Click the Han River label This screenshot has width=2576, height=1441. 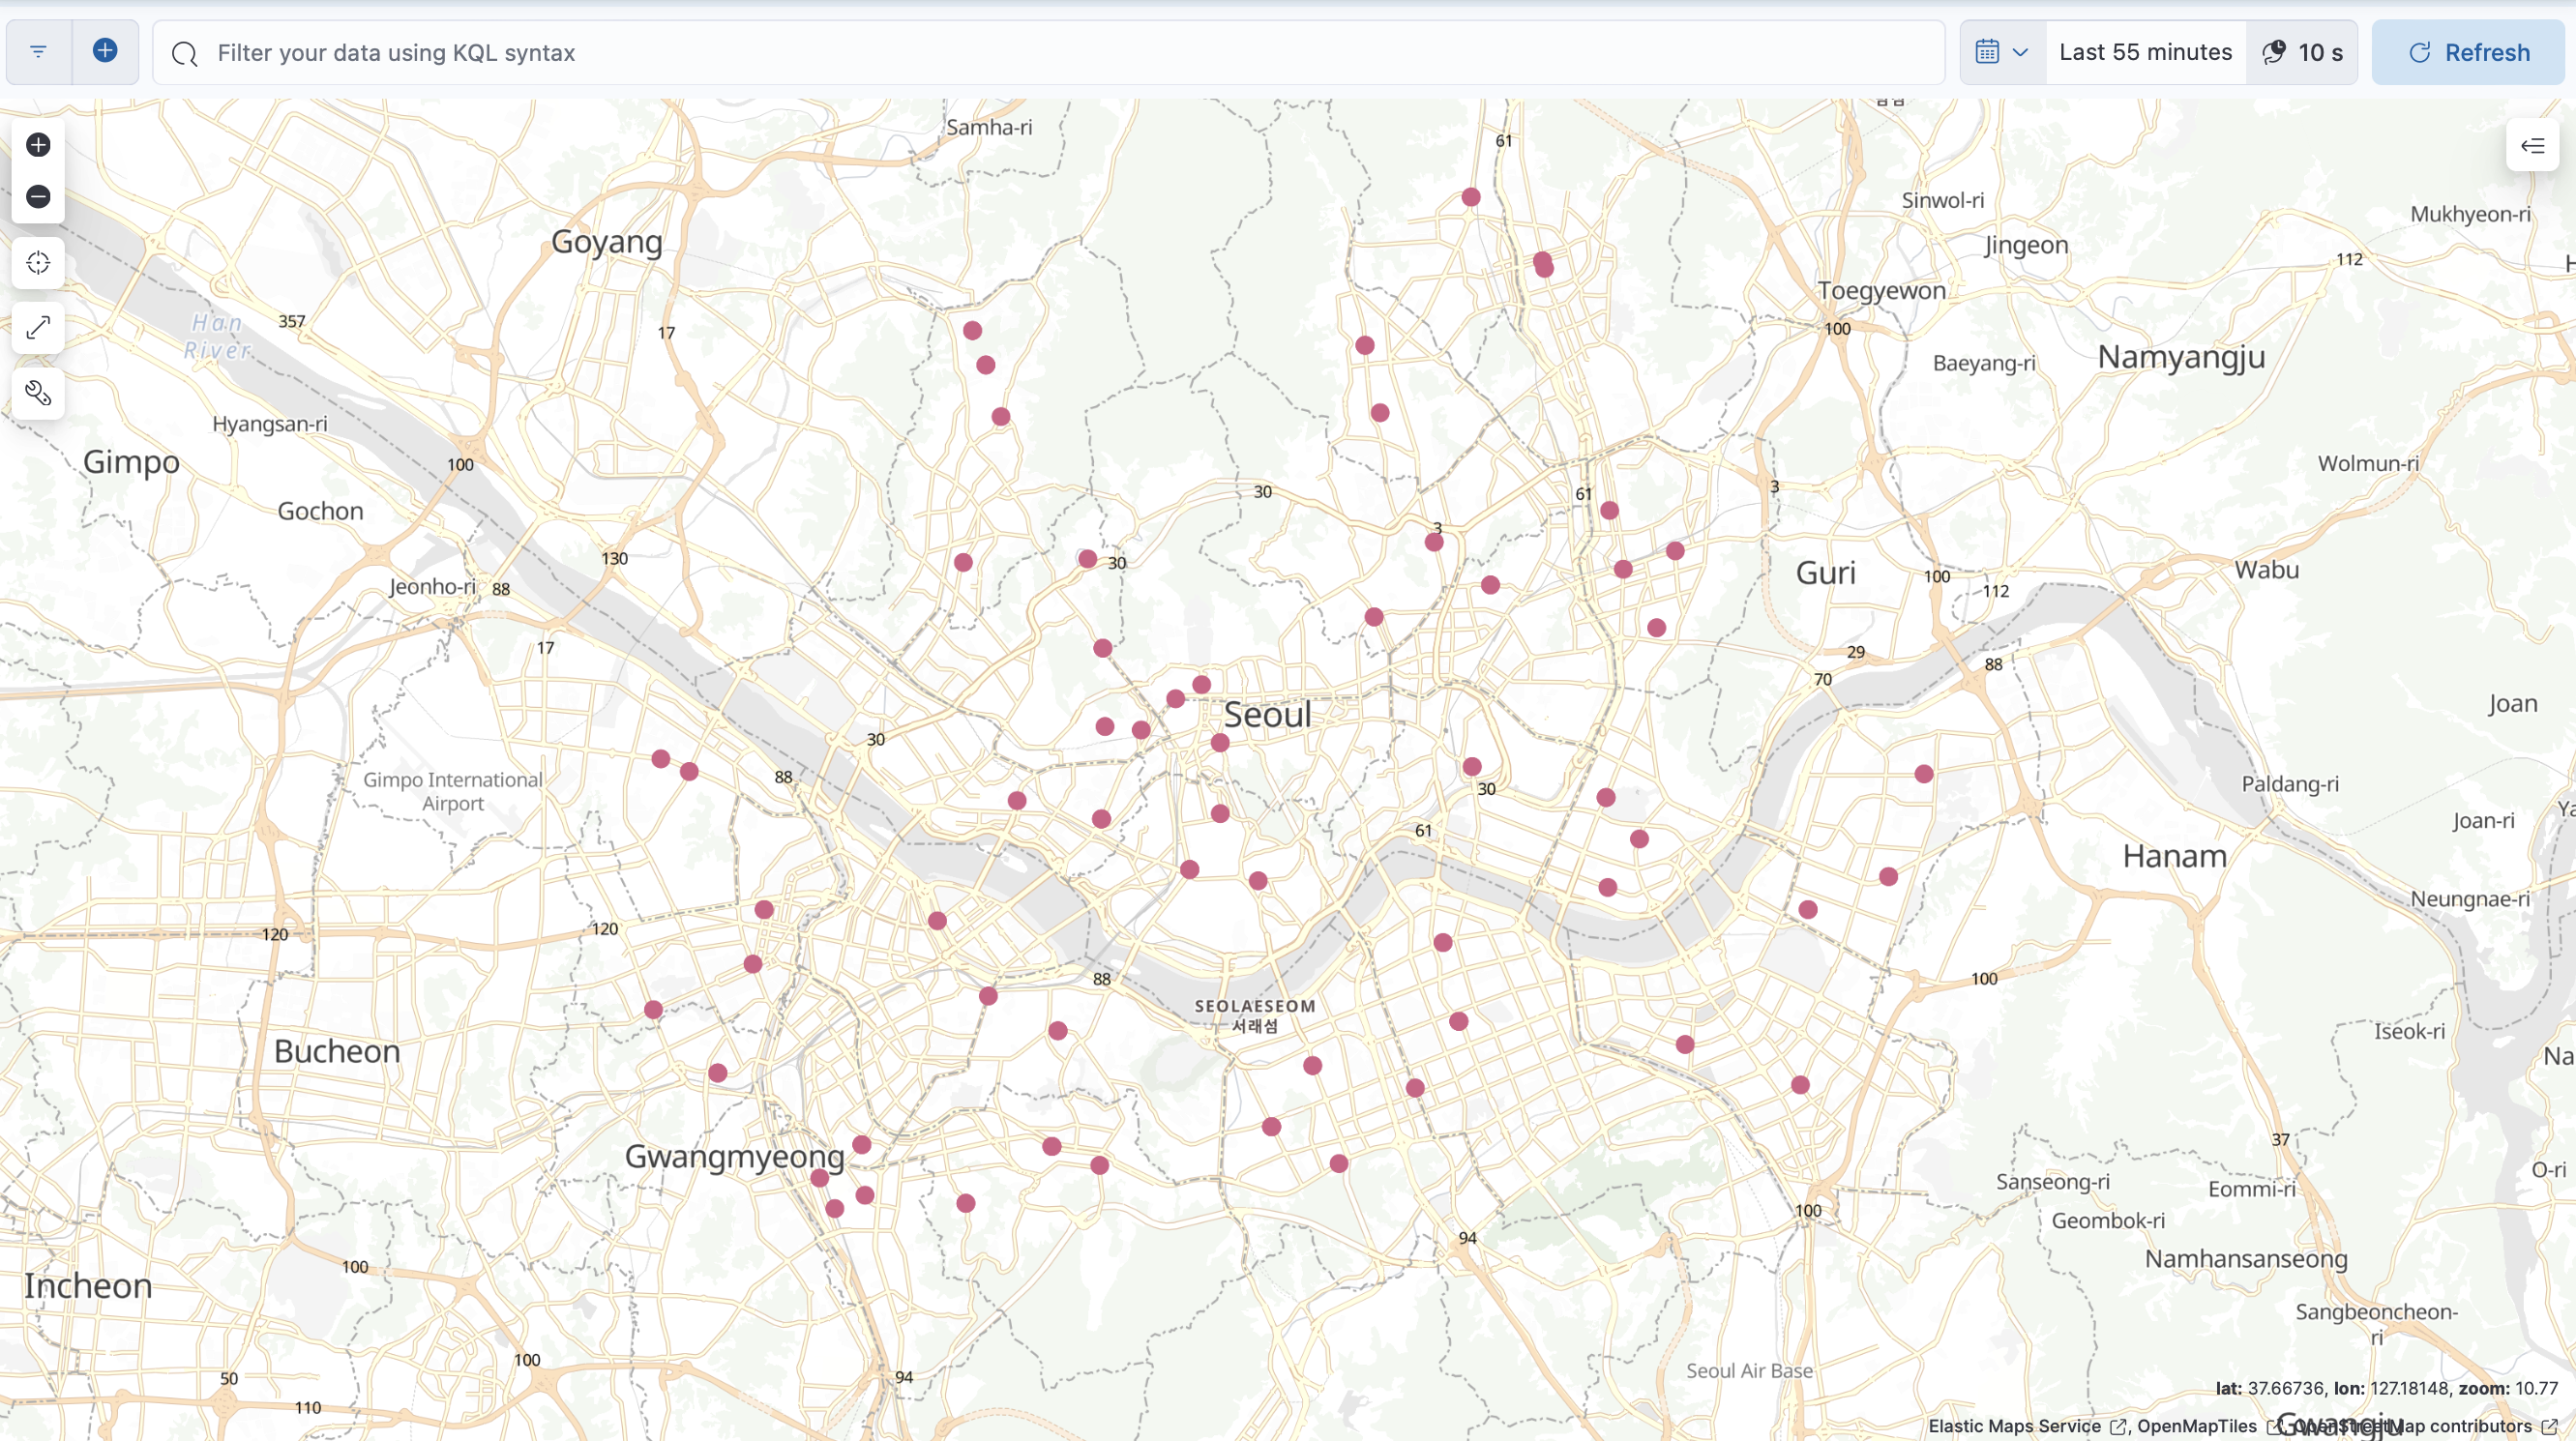(x=217, y=336)
